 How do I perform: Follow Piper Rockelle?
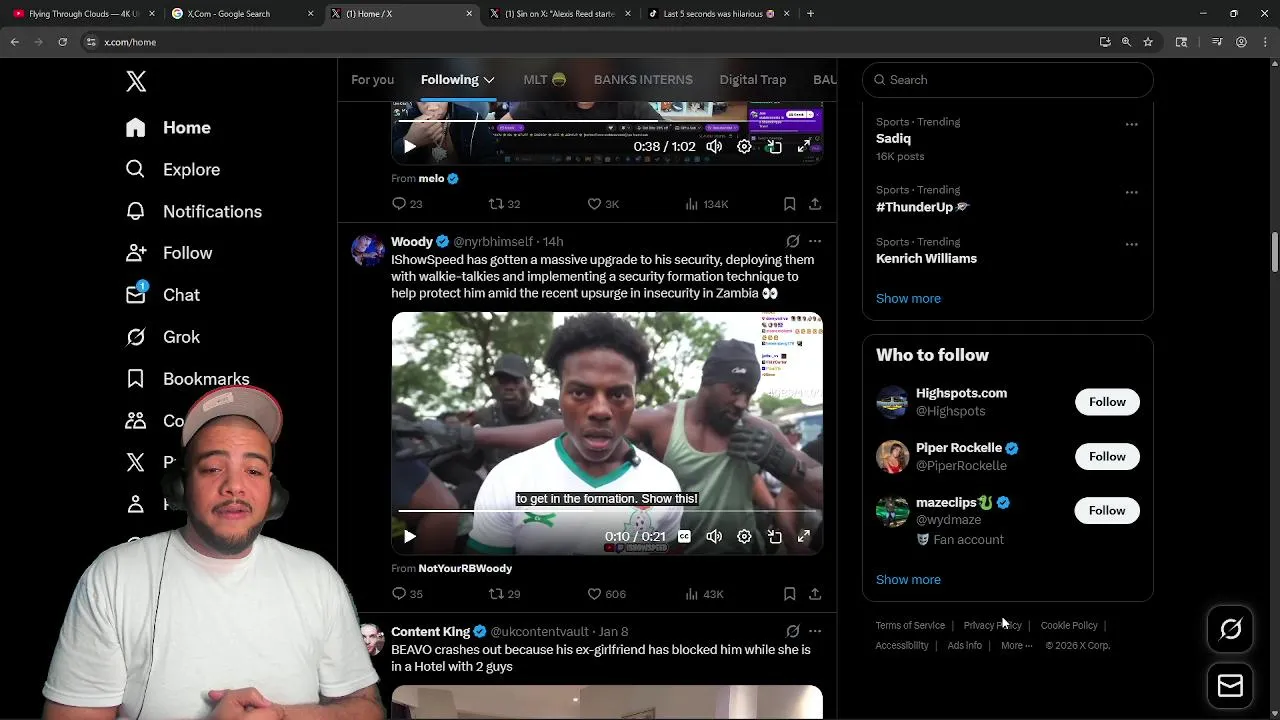coord(1107,457)
